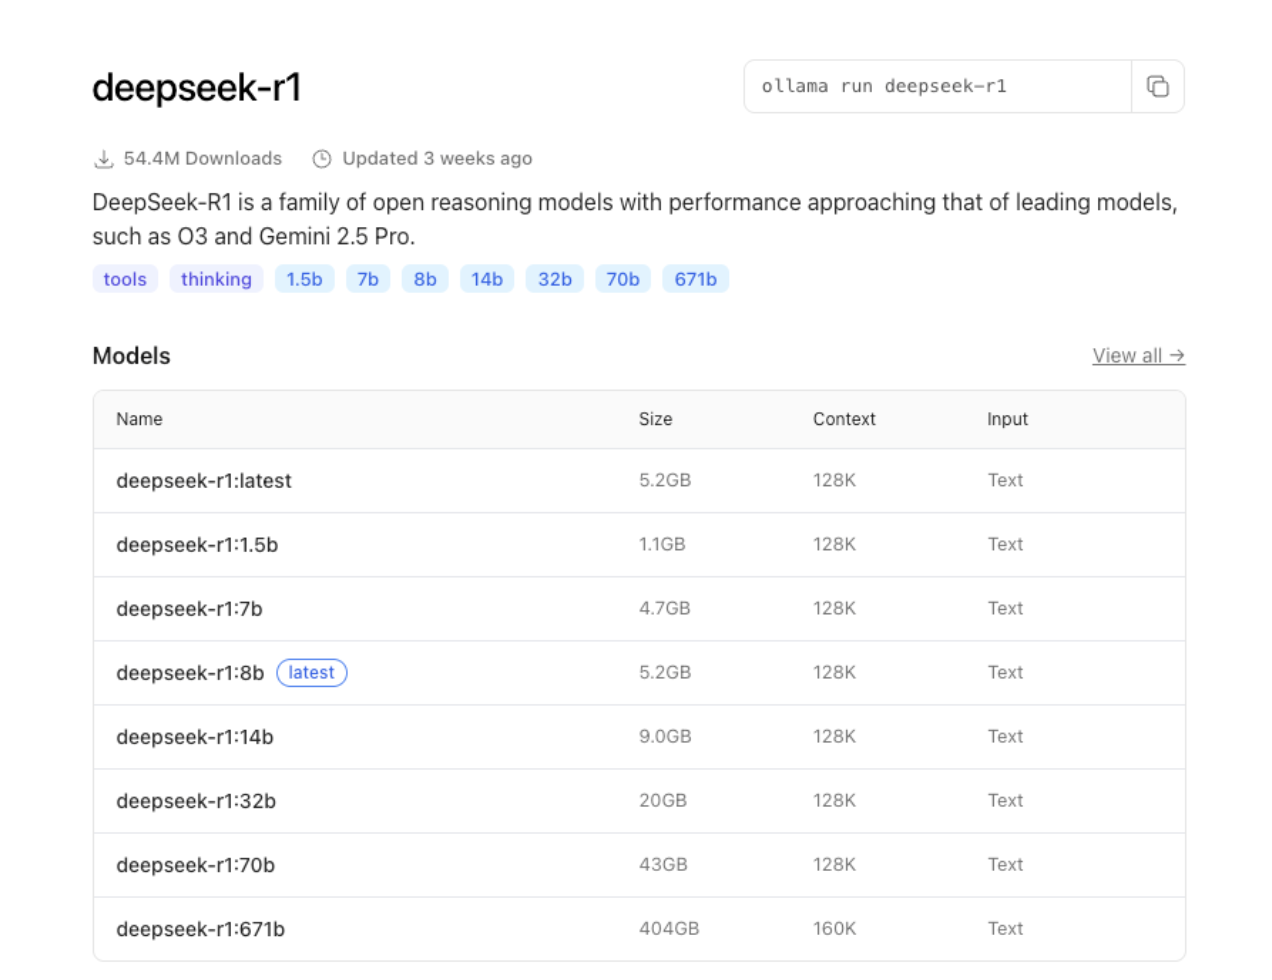Click the 128K context in 70b row
The height and width of the screenshot is (980, 1272).
834,864
